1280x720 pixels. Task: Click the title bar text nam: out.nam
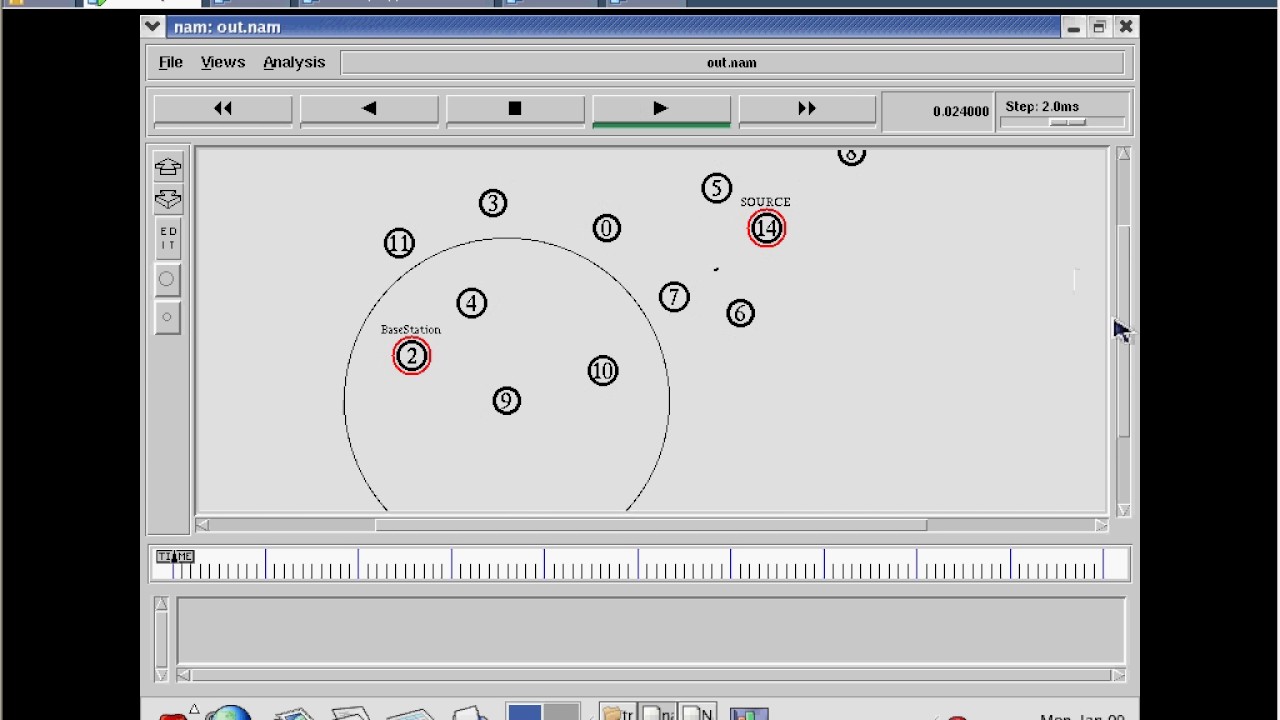coord(227,27)
